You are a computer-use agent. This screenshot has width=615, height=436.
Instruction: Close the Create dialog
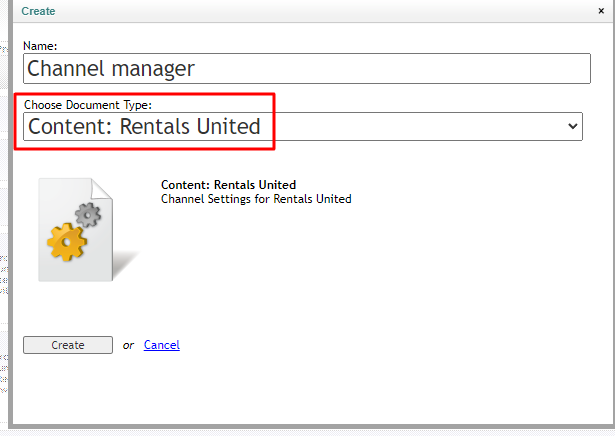click(601, 11)
